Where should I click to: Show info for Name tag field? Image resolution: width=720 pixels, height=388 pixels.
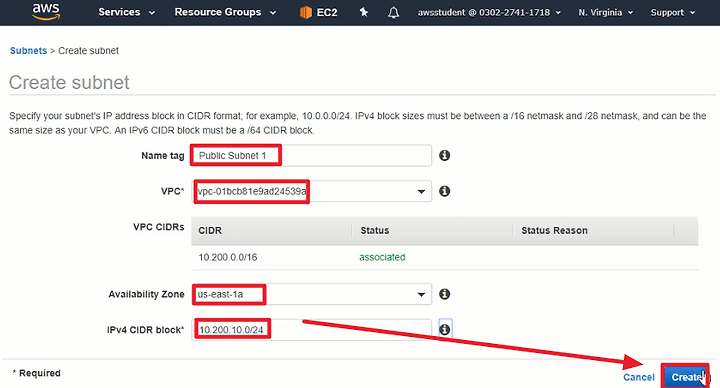[444, 156]
